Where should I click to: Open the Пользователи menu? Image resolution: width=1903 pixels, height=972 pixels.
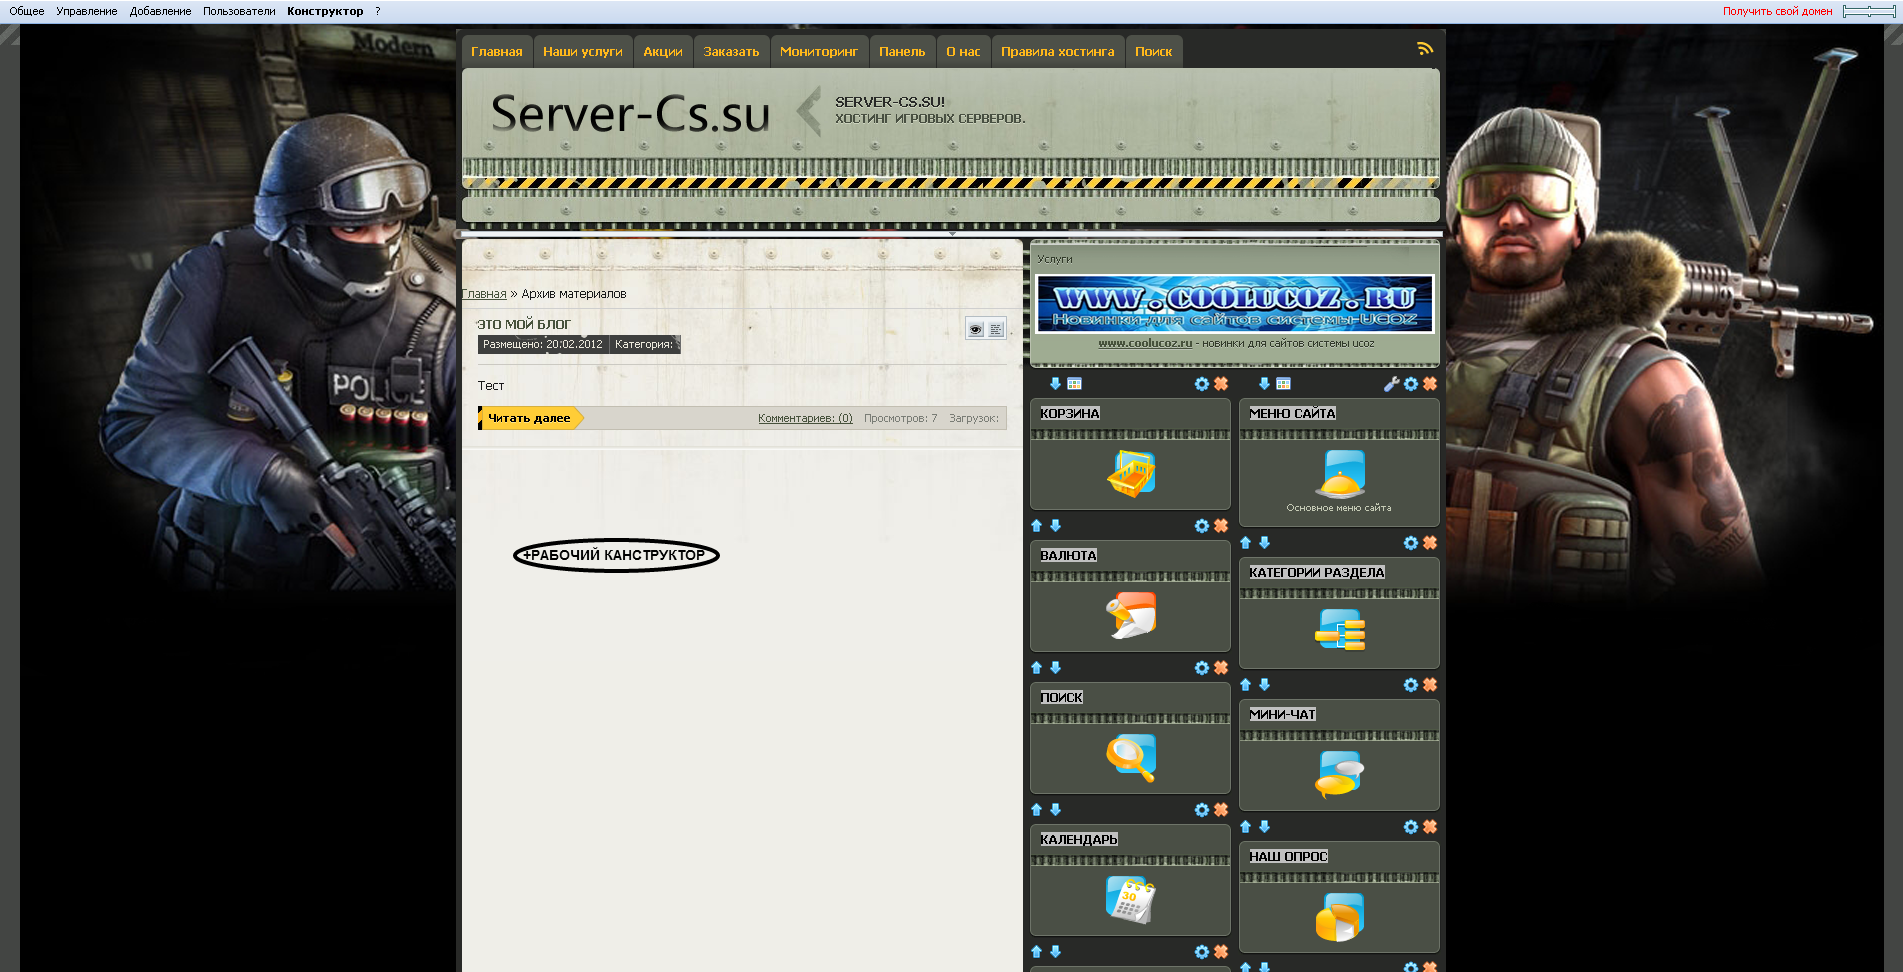click(239, 11)
